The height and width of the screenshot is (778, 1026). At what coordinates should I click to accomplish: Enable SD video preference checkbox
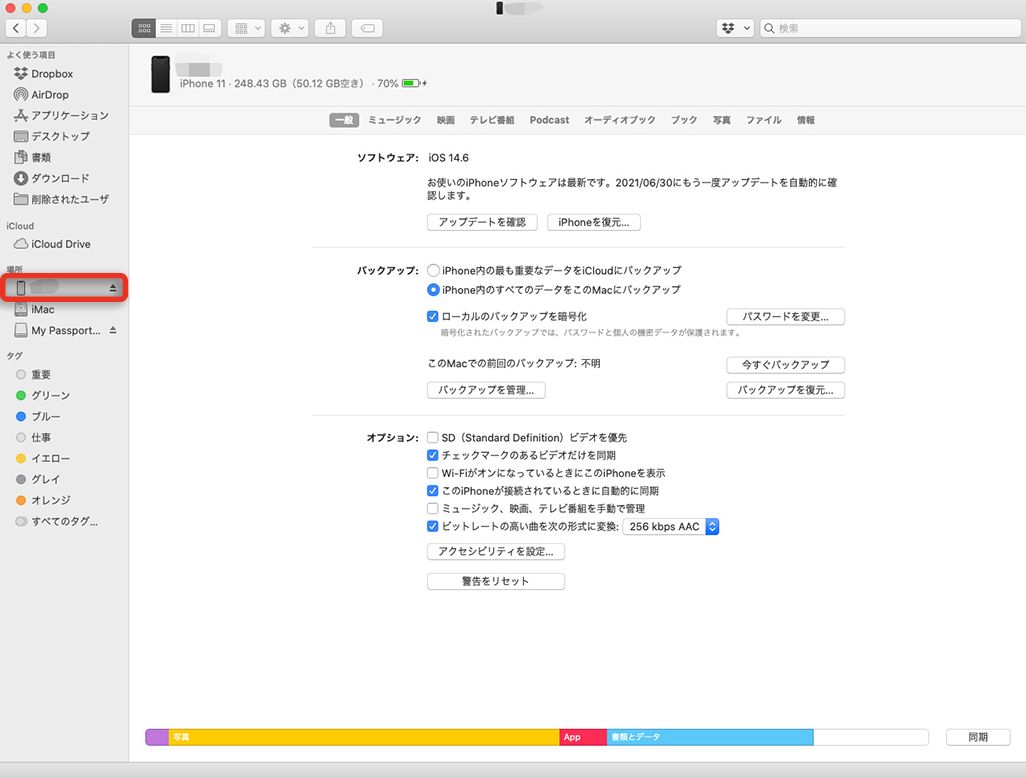[x=433, y=438]
